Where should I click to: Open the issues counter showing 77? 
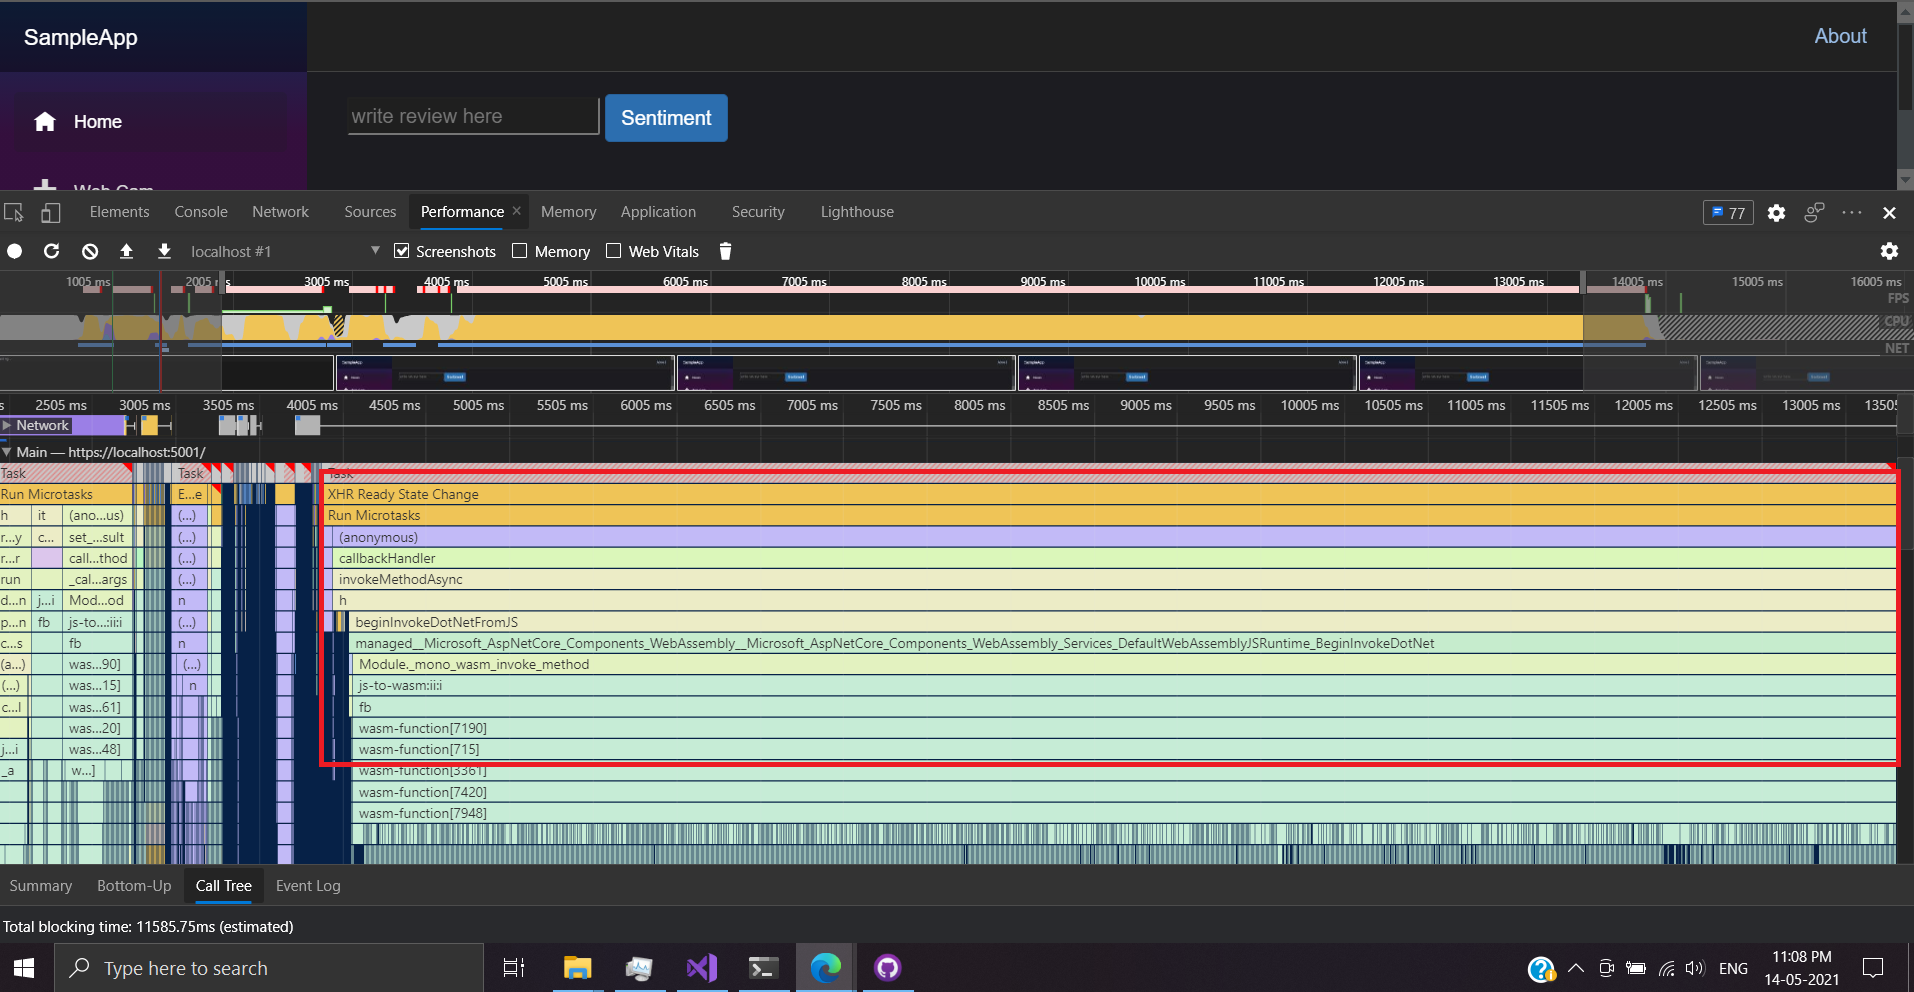pyautogui.click(x=1728, y=212)
